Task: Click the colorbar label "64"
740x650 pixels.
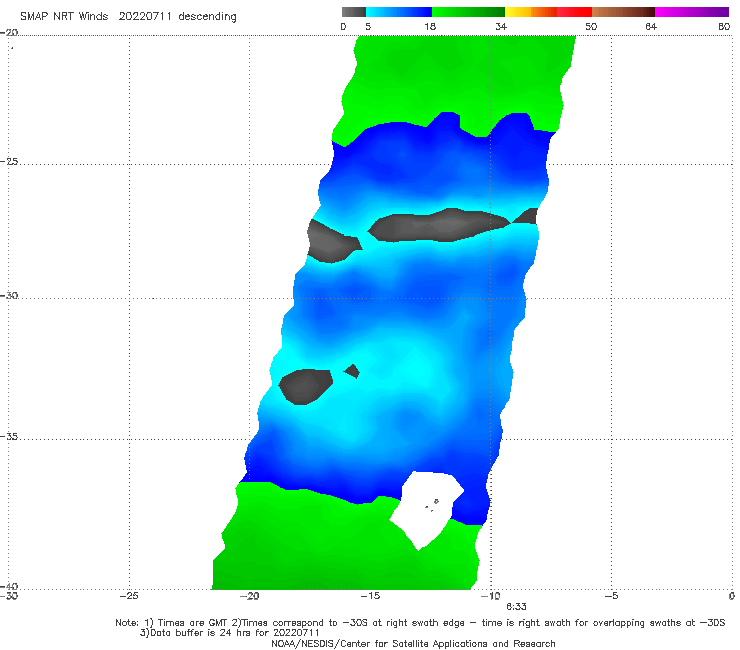Action: pos(651,27)
